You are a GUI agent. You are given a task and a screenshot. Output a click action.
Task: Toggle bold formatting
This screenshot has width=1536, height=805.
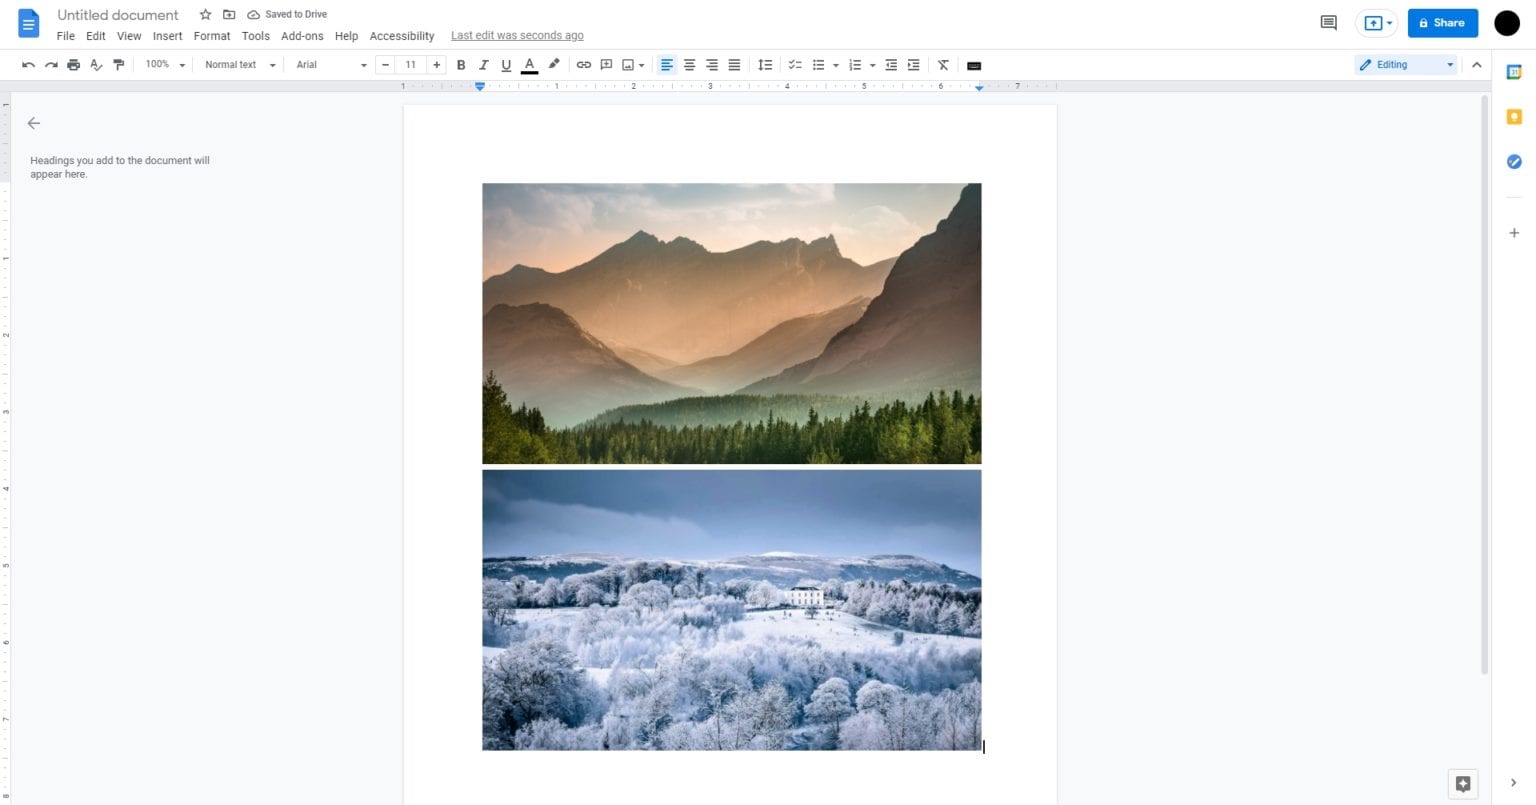(461, 64)
